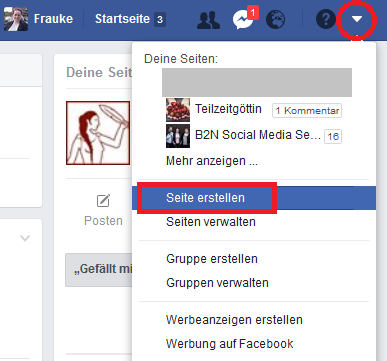Click Frauke's profile picture thumbnail
This screenshot has height=361, width=387.
click(16, 19)
